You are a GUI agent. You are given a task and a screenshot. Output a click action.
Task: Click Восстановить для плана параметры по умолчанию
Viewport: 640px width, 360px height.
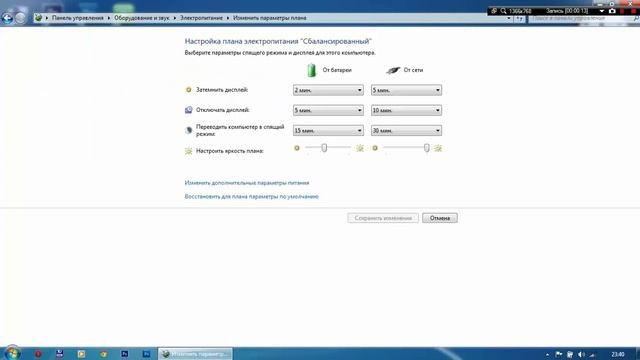point(251,196)
